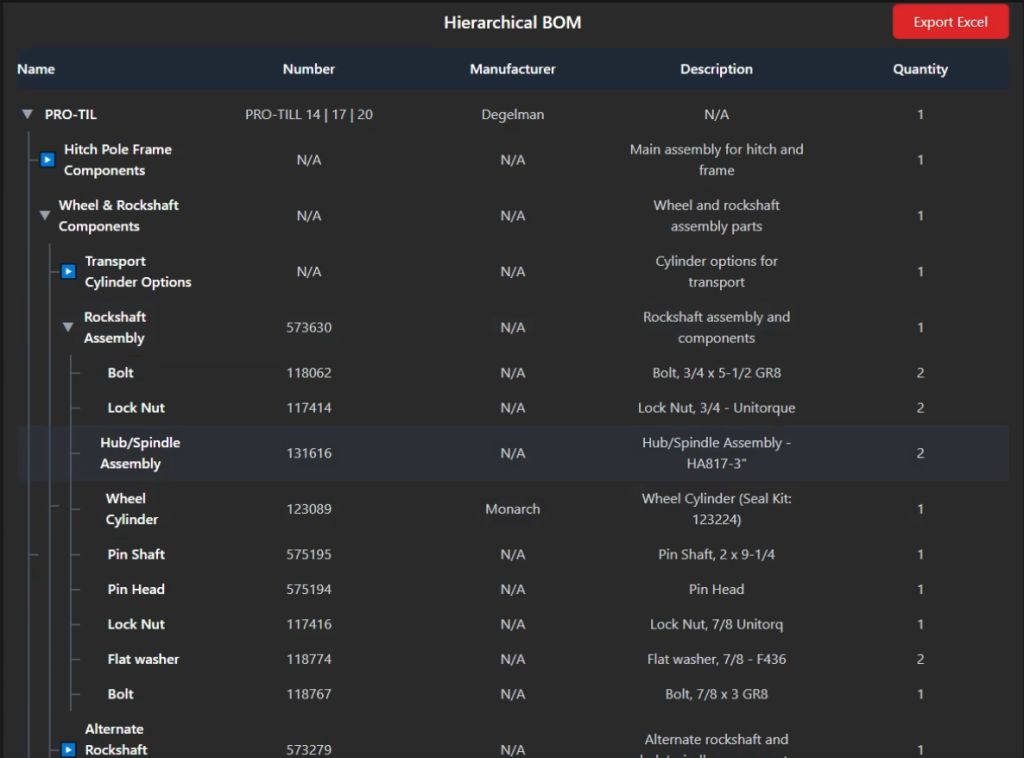
Task: Click part number 118062 for Bolt
Action: click(309, 373)
